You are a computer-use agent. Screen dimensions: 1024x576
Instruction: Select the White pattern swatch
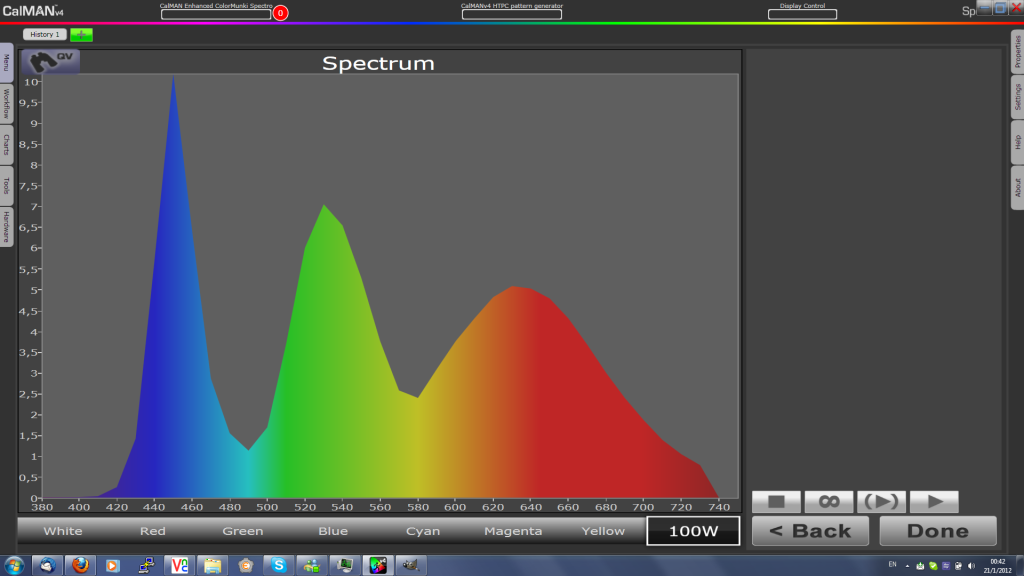pyautogui.click(x=62, y=531)
